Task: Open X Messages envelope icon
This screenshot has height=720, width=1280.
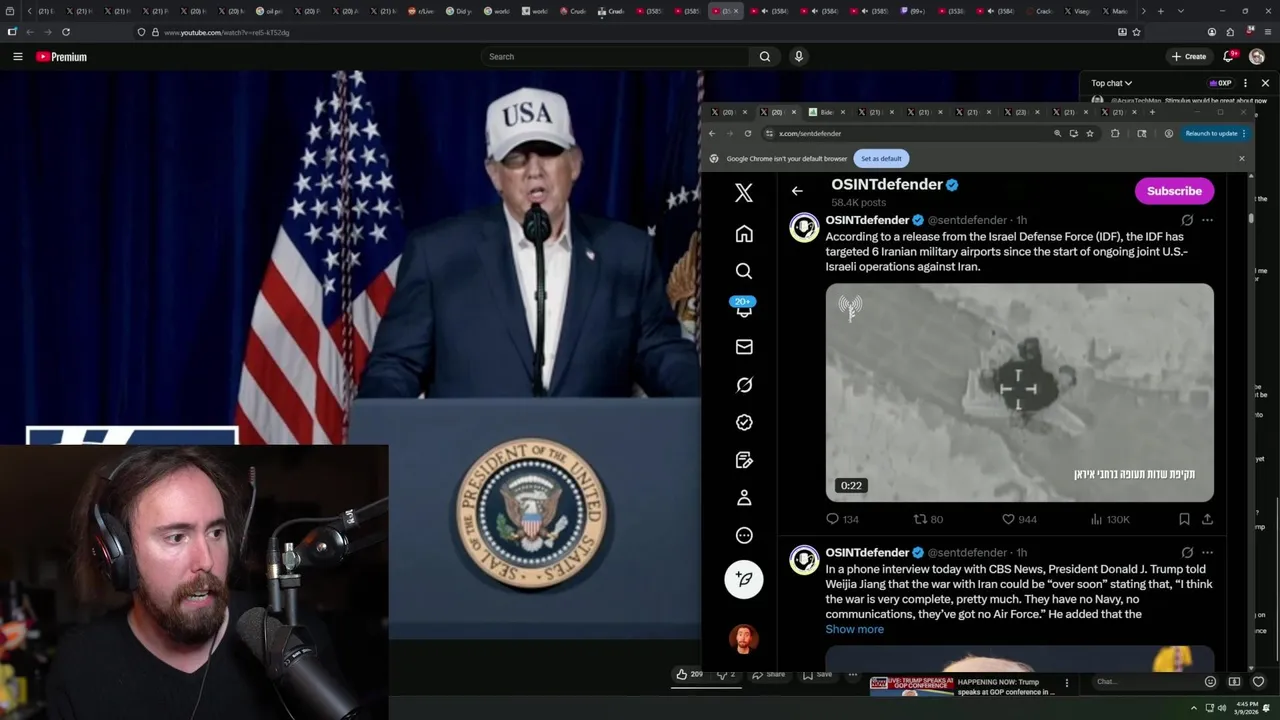Action: (x=744, y=347)
